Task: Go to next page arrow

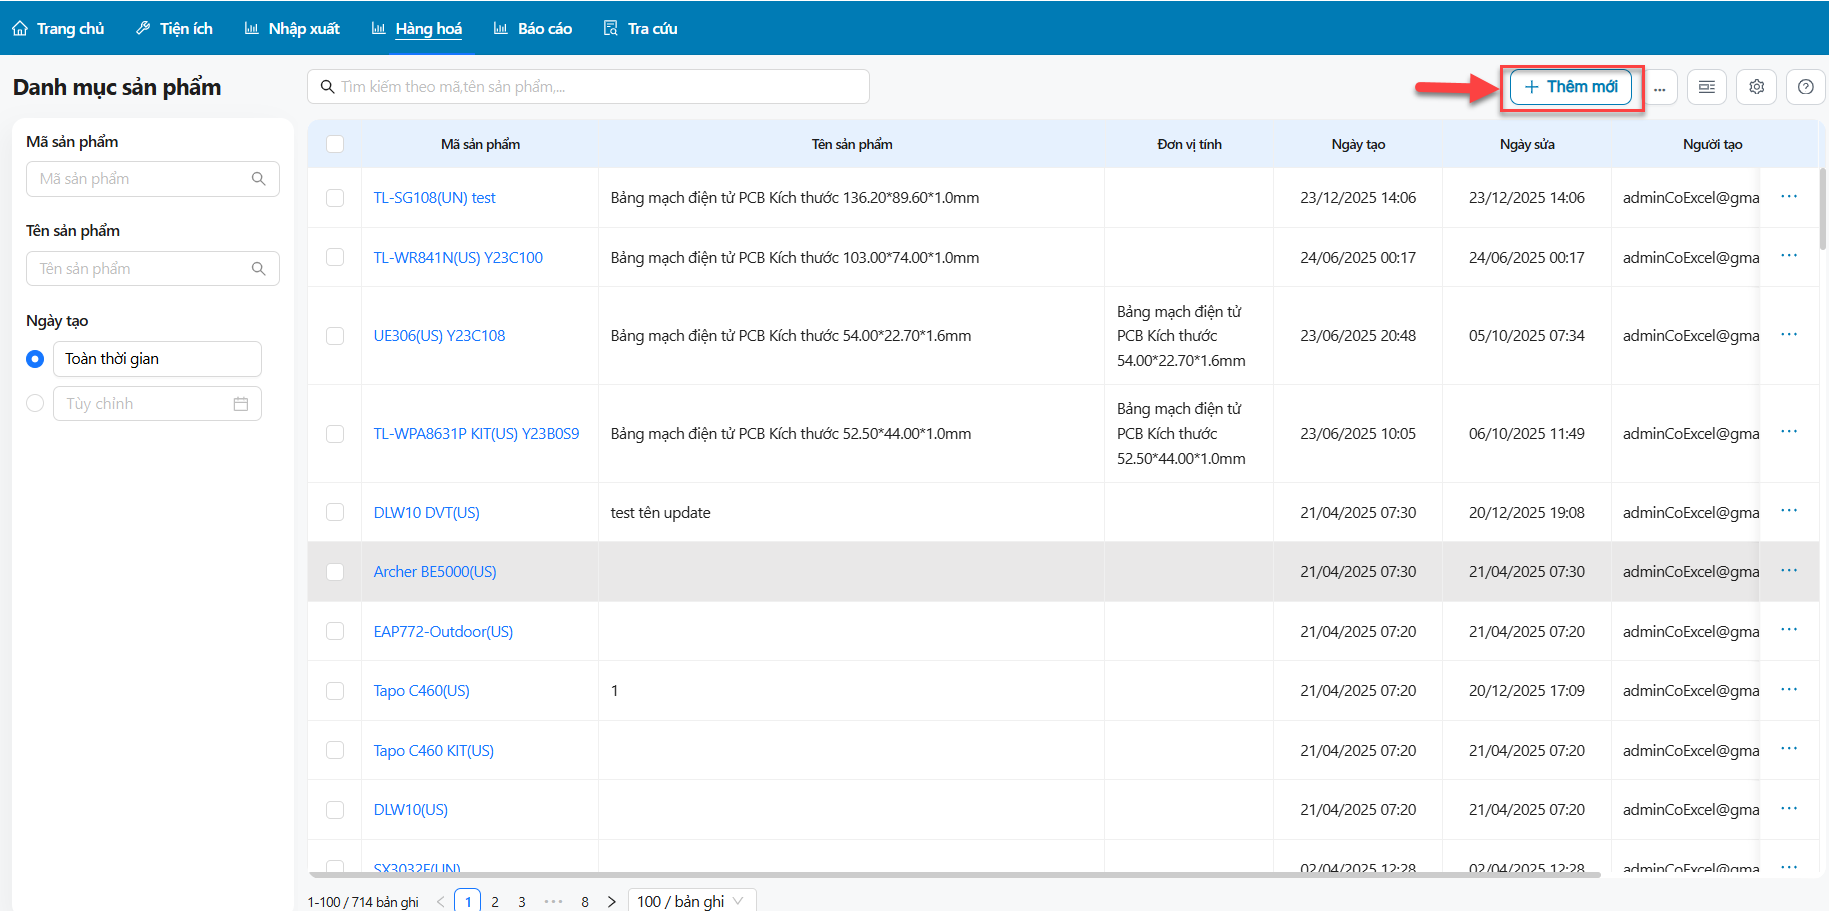Action: tap(612, 901)
